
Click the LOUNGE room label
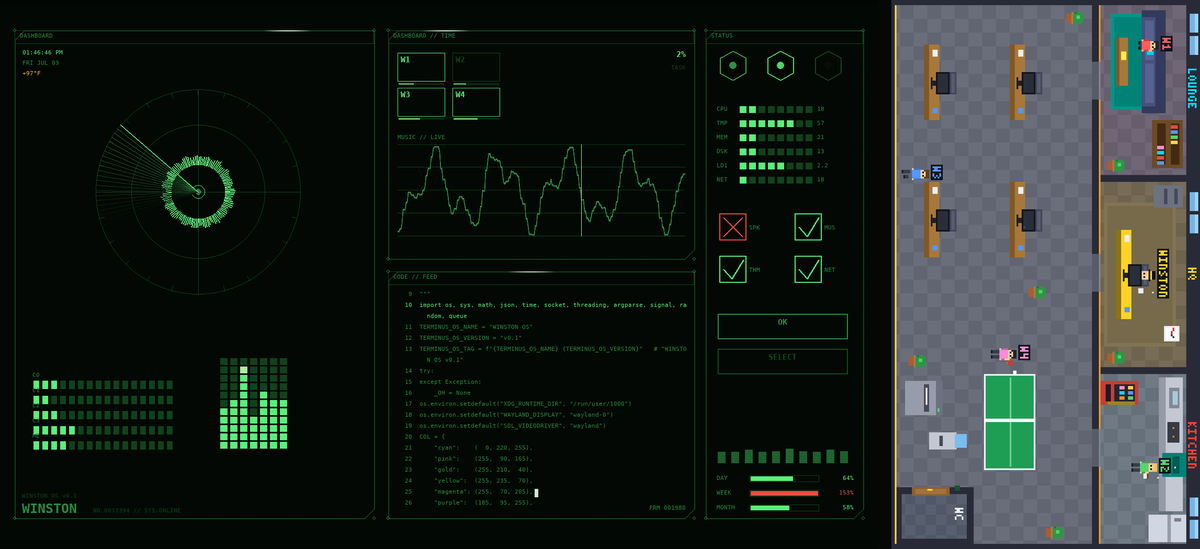coord(1191,87)
